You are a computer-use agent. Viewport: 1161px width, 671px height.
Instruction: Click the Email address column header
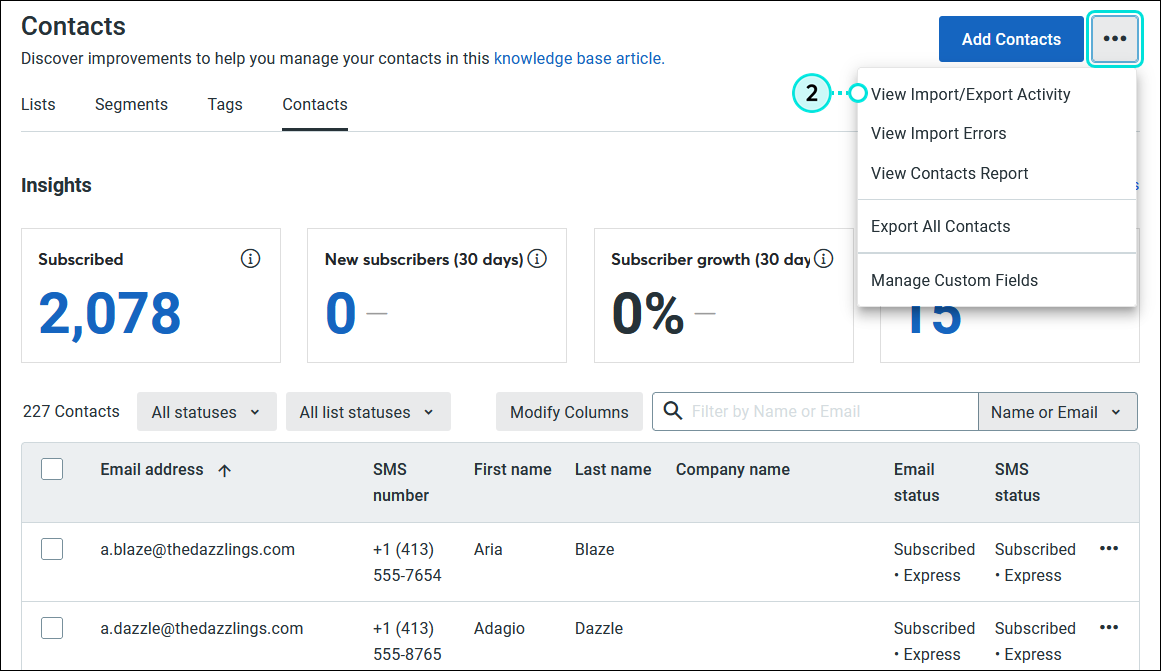tap(152, 470)
